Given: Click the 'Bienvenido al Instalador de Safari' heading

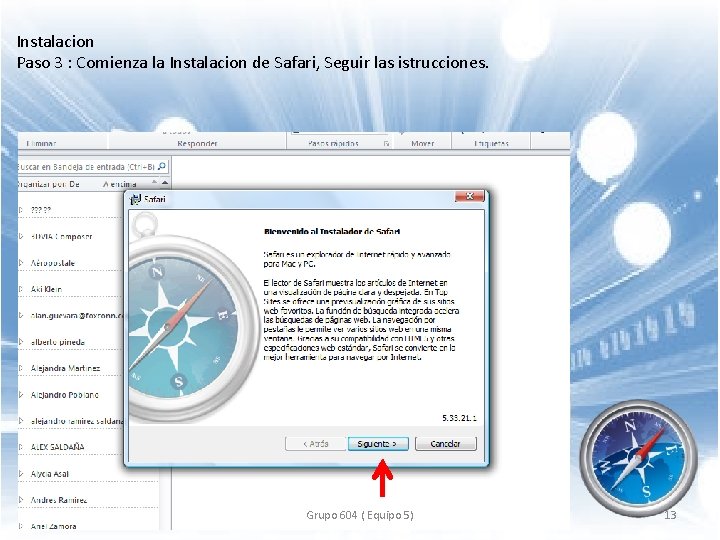Looking at the screenshot, I should pos(332,231).
